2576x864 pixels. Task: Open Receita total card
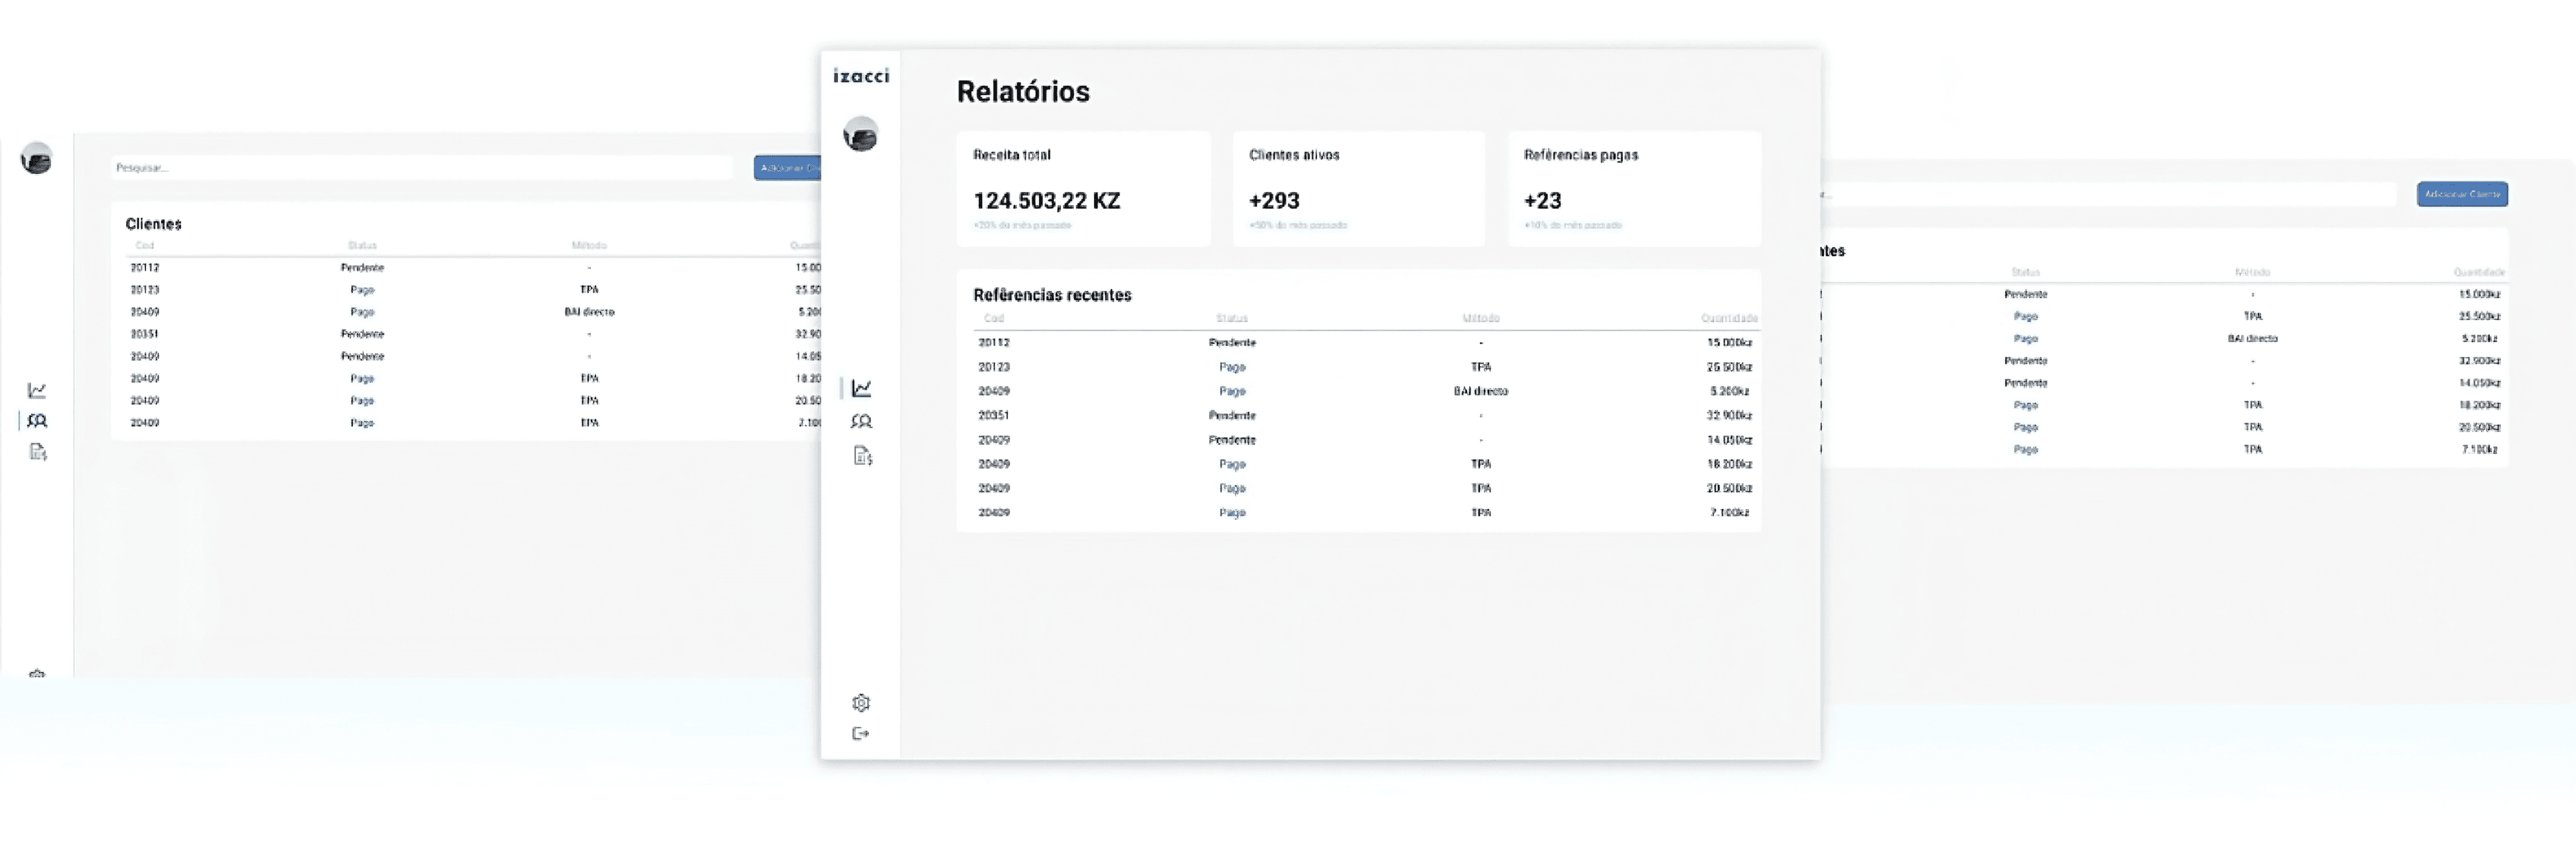click(x=1083, y=189)
